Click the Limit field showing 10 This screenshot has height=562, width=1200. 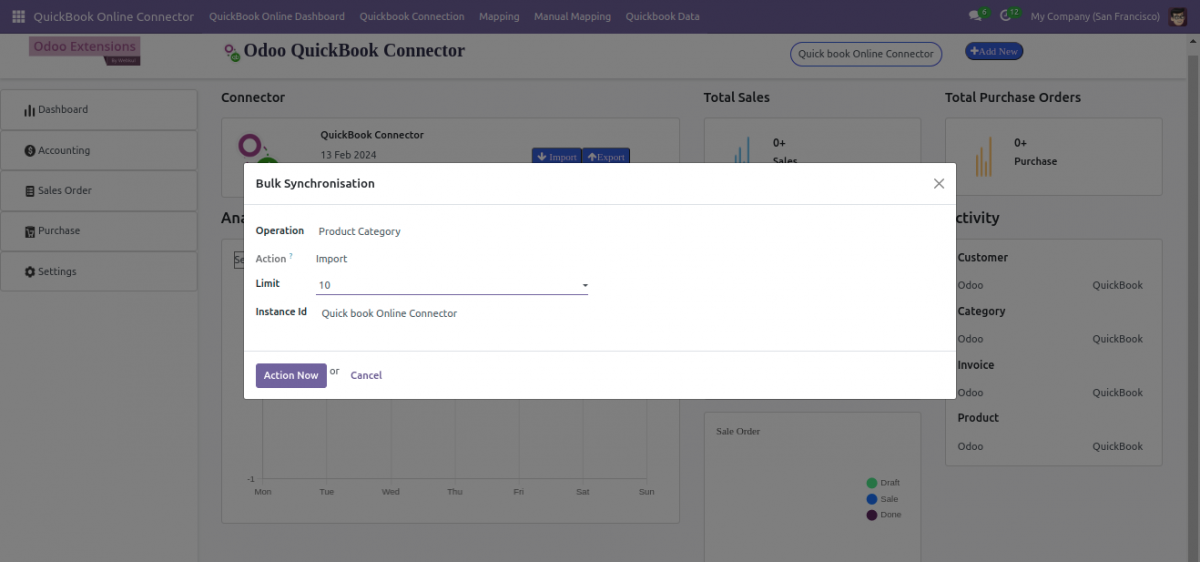pyautogui.click(x=452, y=285)
